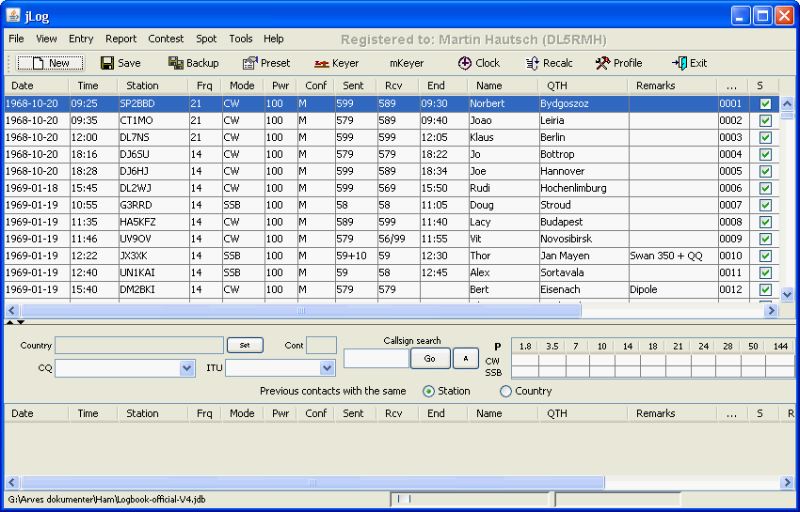
Task: Click in the Callsign search input field
Action: [376, 358]
